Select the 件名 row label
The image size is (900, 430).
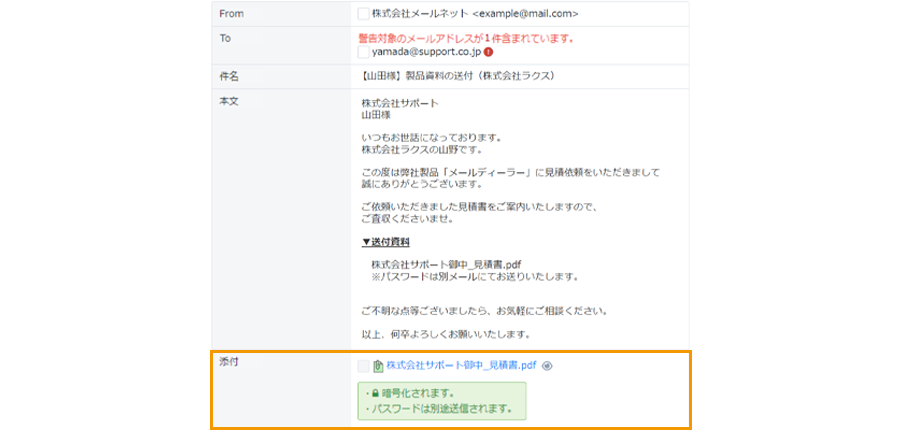[228, 76]
